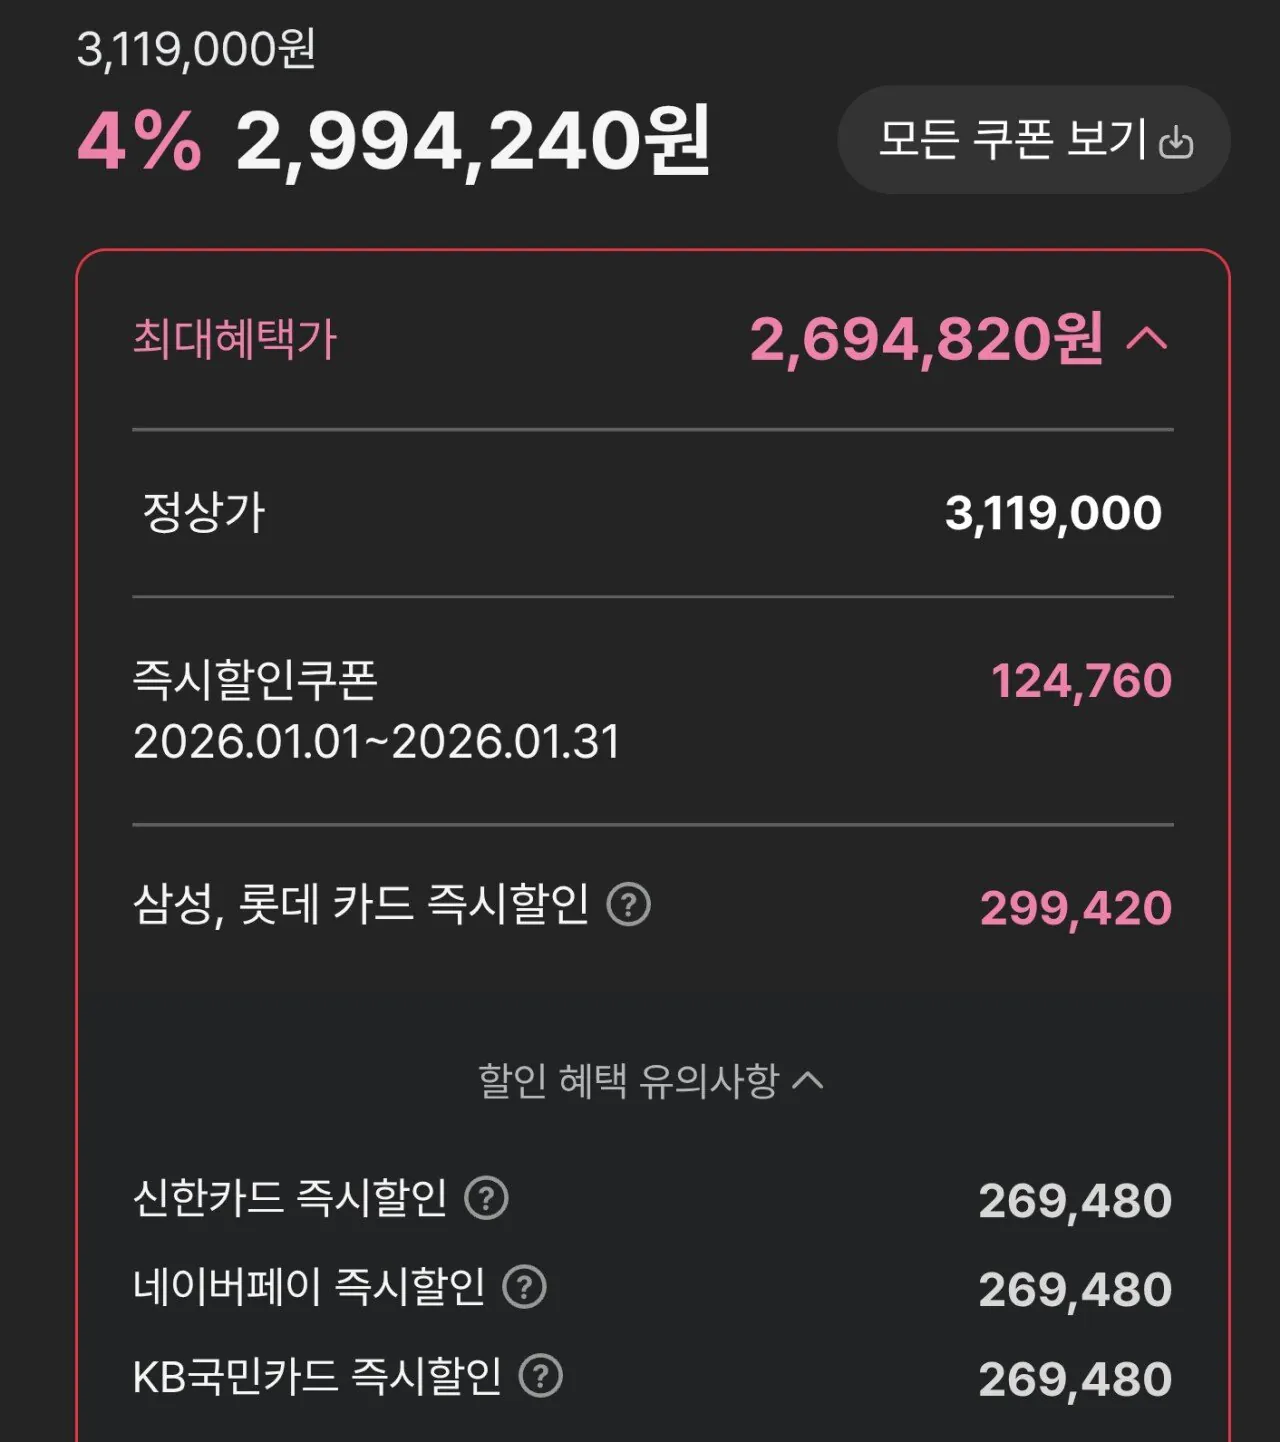Tap the circular help icon near KB국민카드 row
1280x1442 pixels.
coord(541,1376)
